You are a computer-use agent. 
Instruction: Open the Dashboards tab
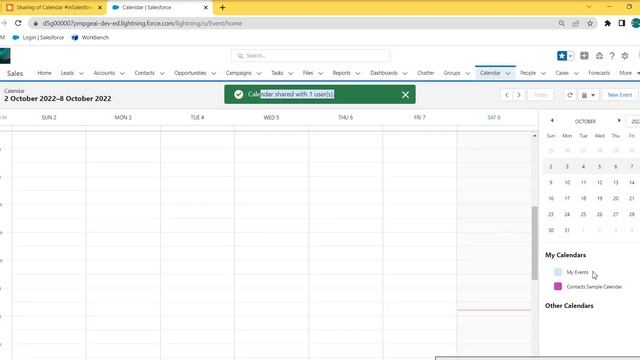(x=384, y=73)
